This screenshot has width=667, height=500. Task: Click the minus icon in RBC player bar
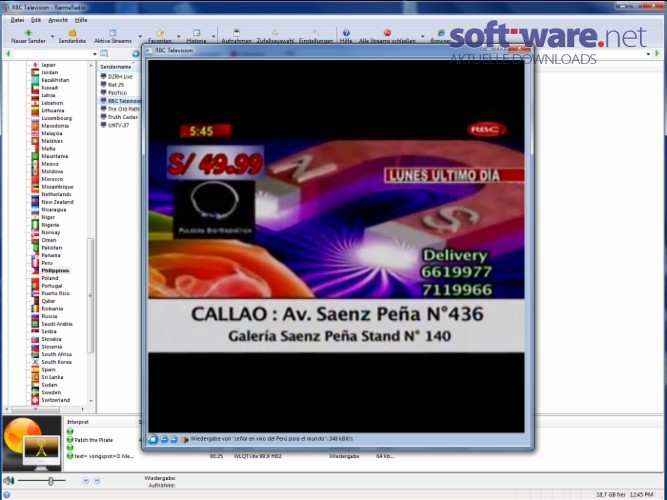tap(164, 439)
